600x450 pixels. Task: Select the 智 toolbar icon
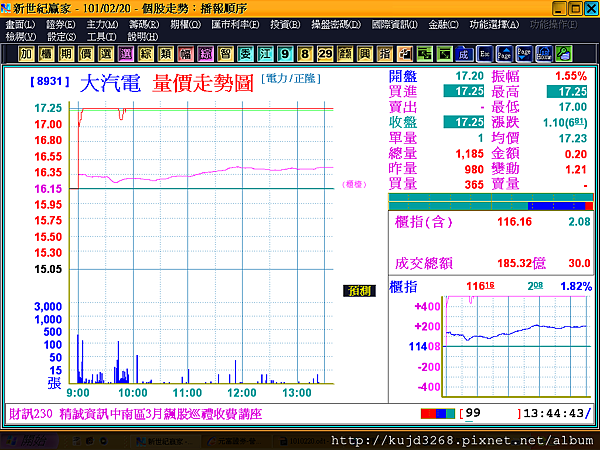tap(225, 54)
